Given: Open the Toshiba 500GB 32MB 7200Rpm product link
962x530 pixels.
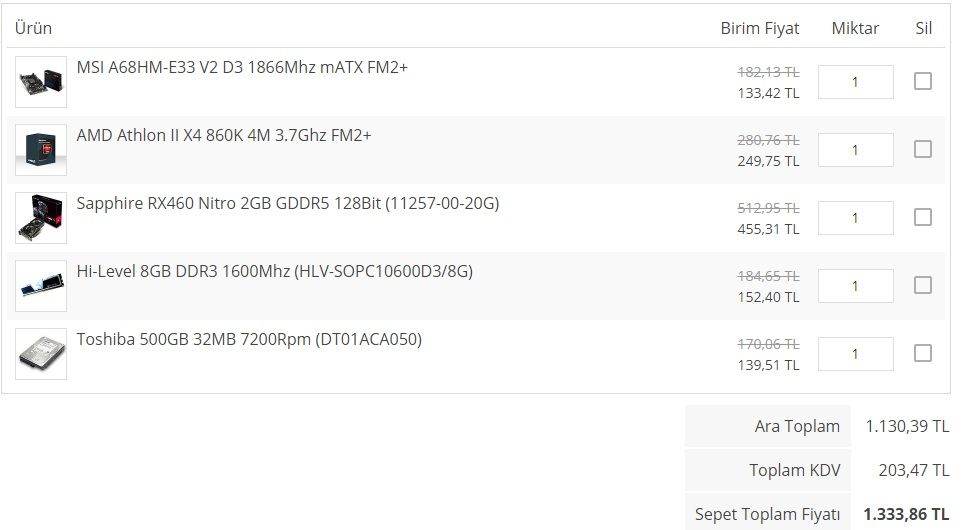Looking at the screenshot, I should coord(249,340).
